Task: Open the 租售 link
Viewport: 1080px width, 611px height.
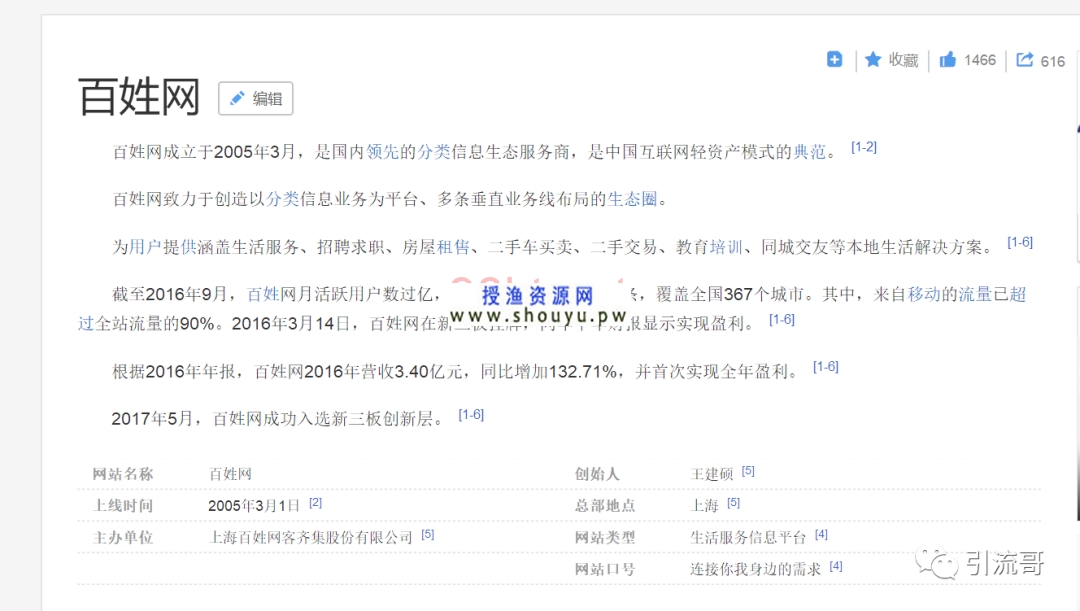Action: pyautogui.click(x=453, y=247)
